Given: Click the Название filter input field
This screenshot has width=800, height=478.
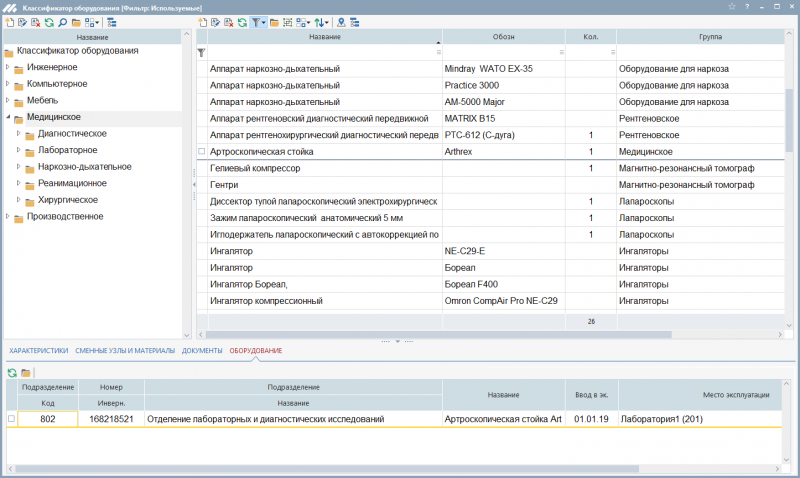Looking at the screenshot, I should (x=320, y=52).
